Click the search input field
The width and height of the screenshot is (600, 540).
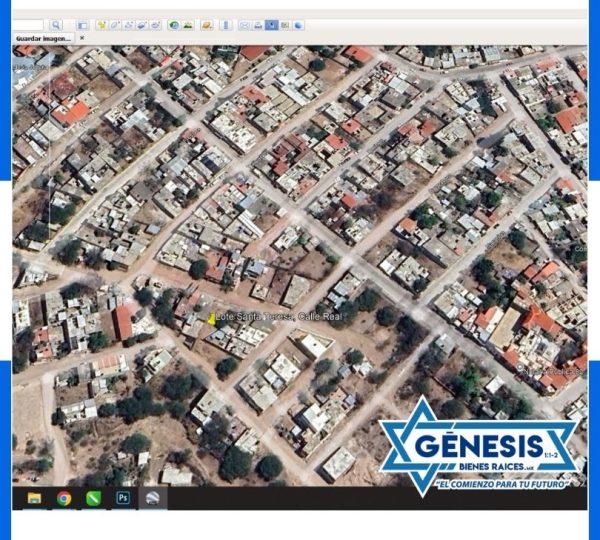click(24, 24)
